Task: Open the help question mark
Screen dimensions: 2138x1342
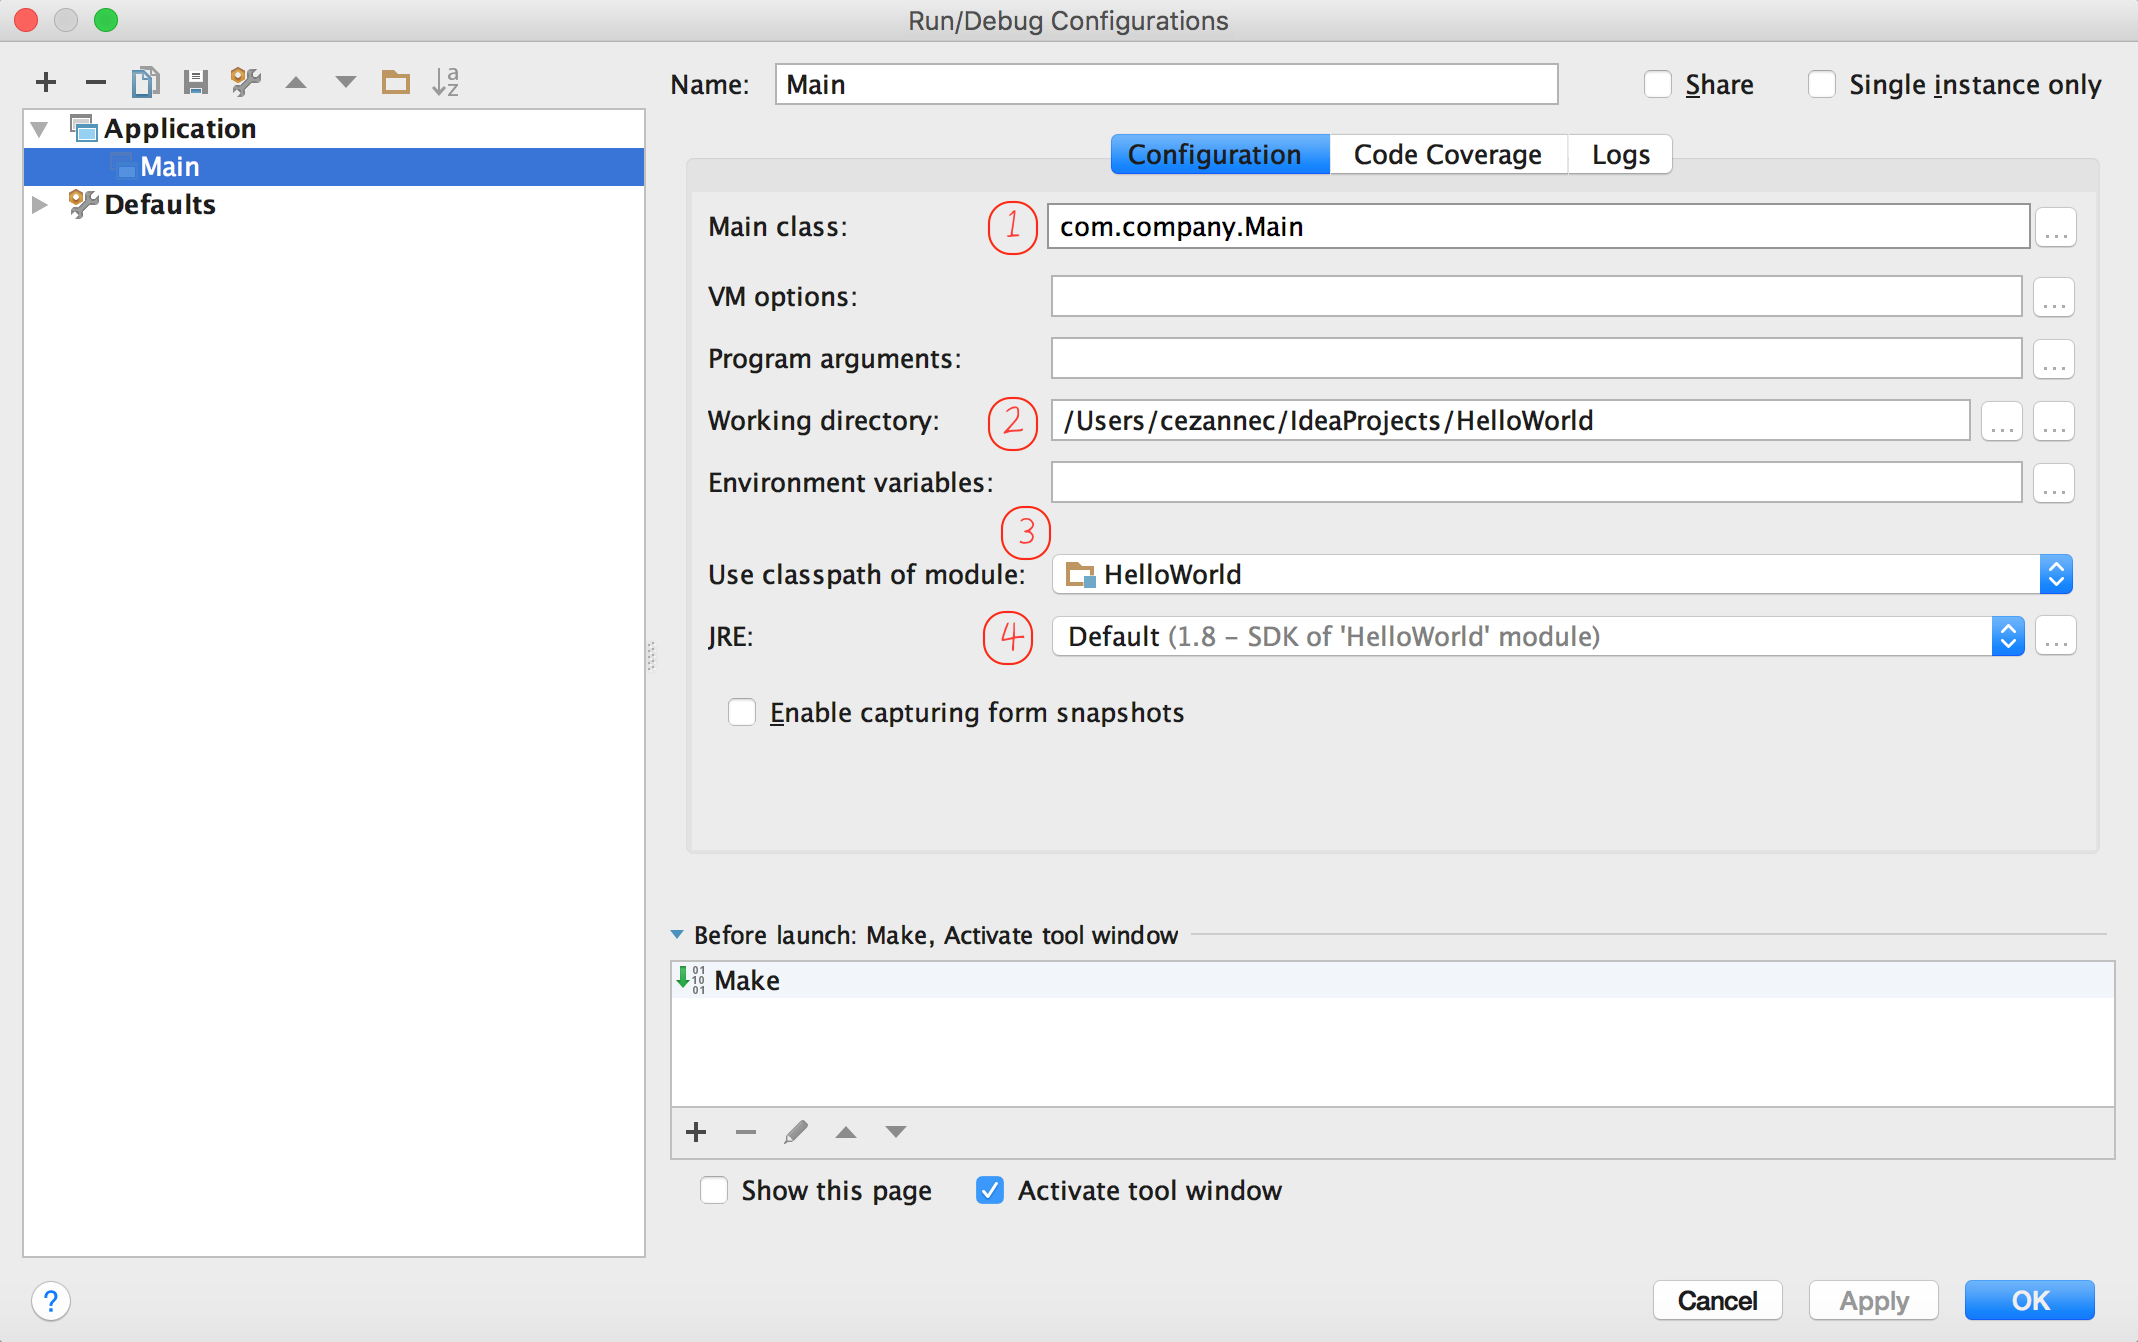Action: tap(51, 1301)
